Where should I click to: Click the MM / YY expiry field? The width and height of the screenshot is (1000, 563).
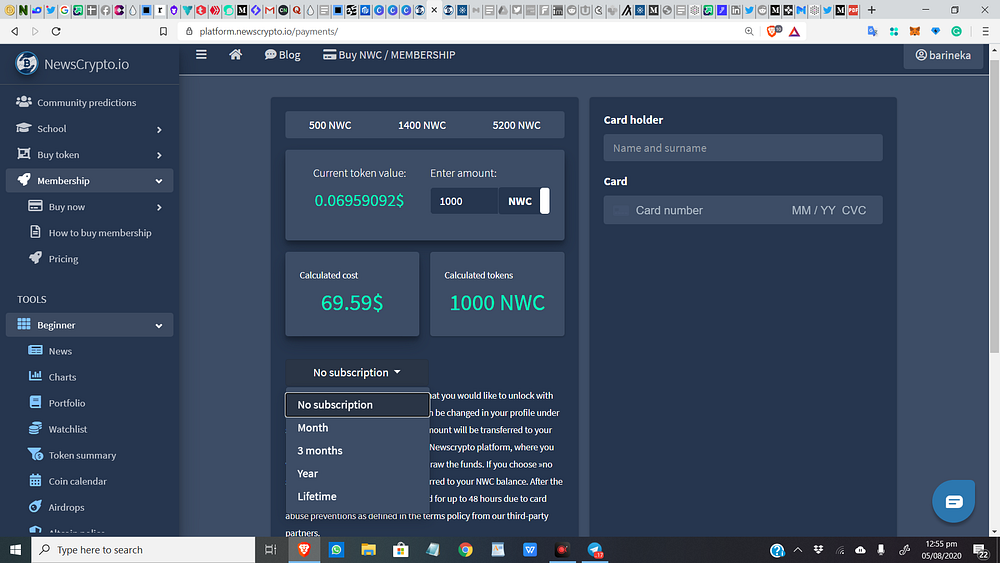[813, 210]
